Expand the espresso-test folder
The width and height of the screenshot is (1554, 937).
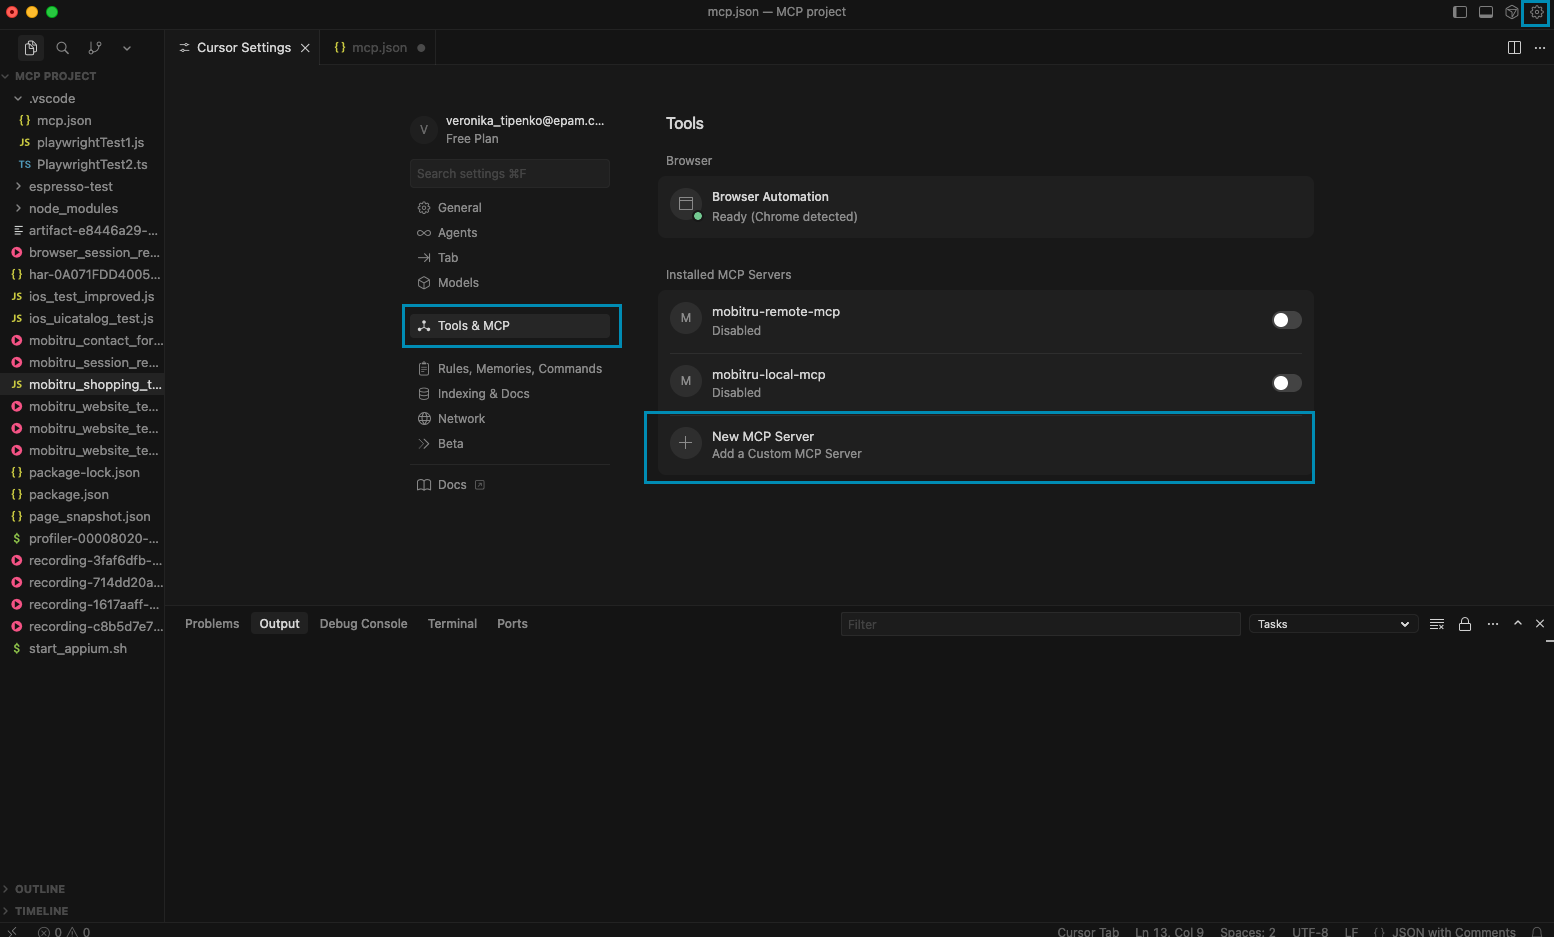coord(70,187)
